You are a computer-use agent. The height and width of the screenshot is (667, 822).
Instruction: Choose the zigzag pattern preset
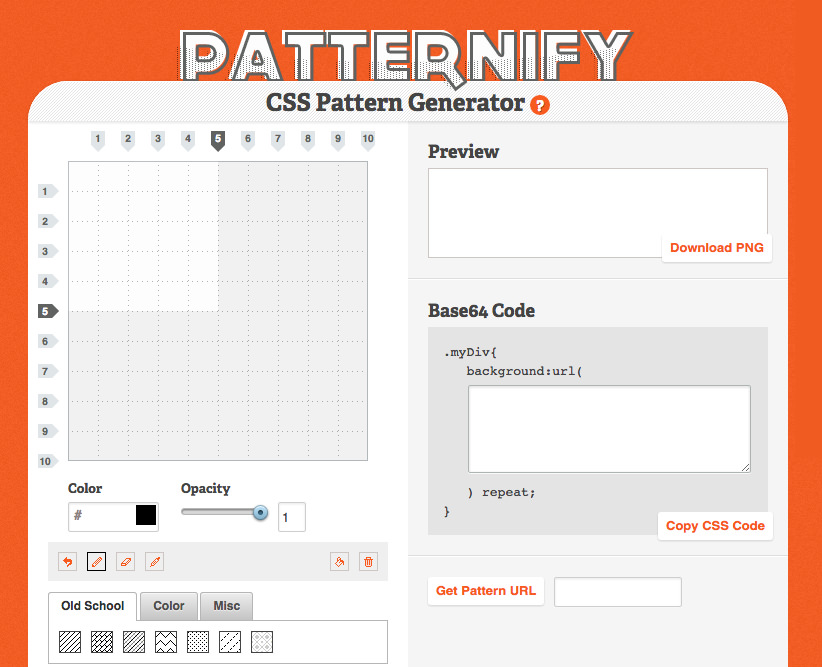point(166,642)
